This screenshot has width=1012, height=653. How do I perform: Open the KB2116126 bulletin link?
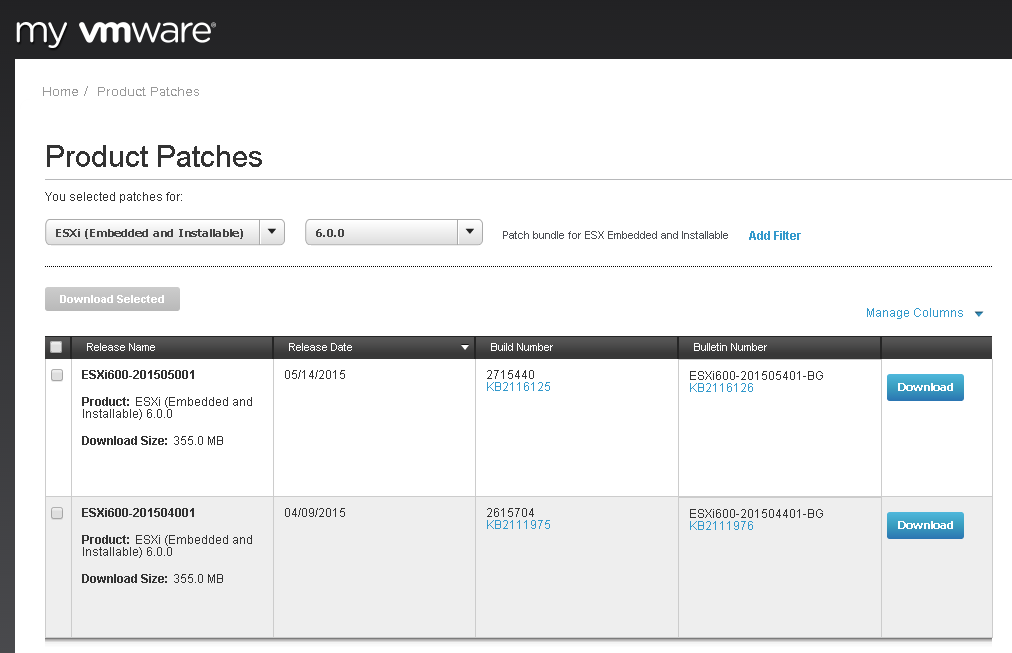click(x=721, y=388)
